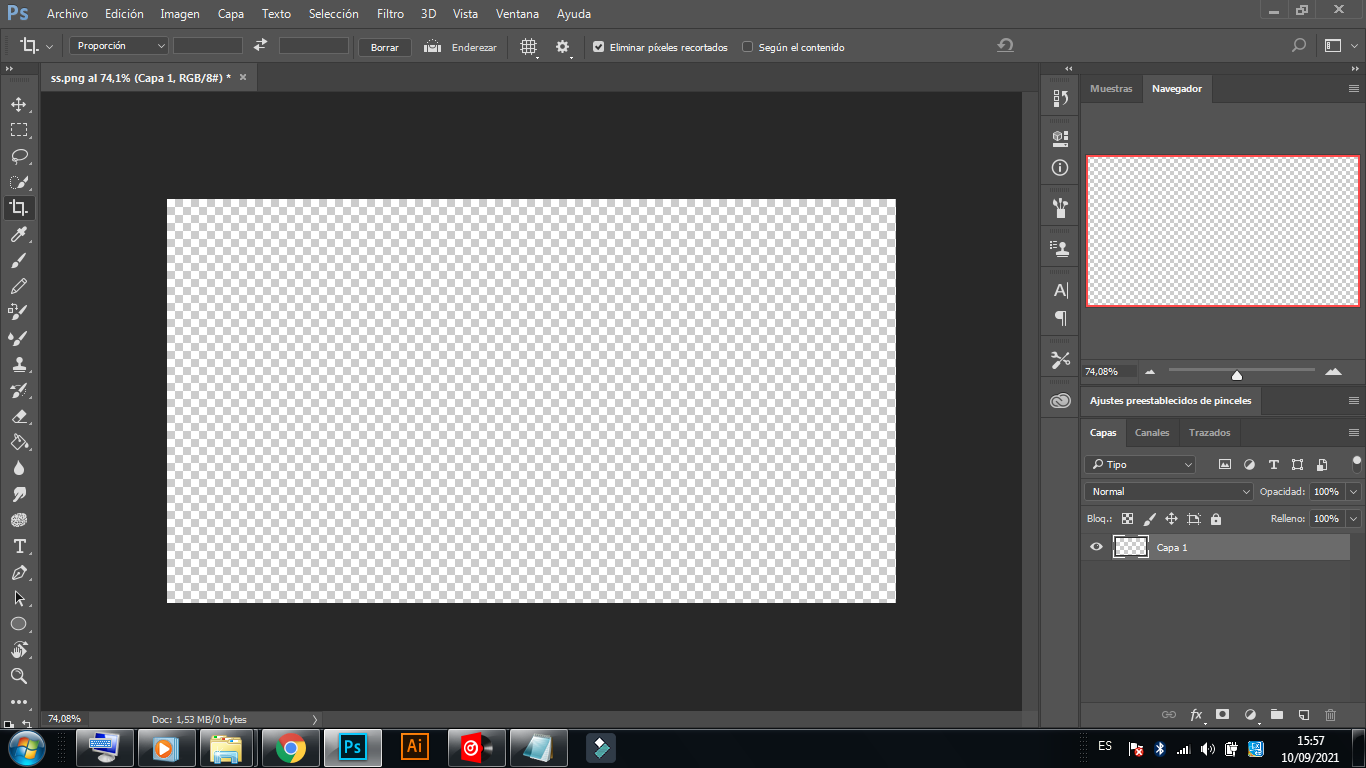Screen dimensions: 1366x768
Task: Select the Paint Bucket tool
Action: coord(19,442)
